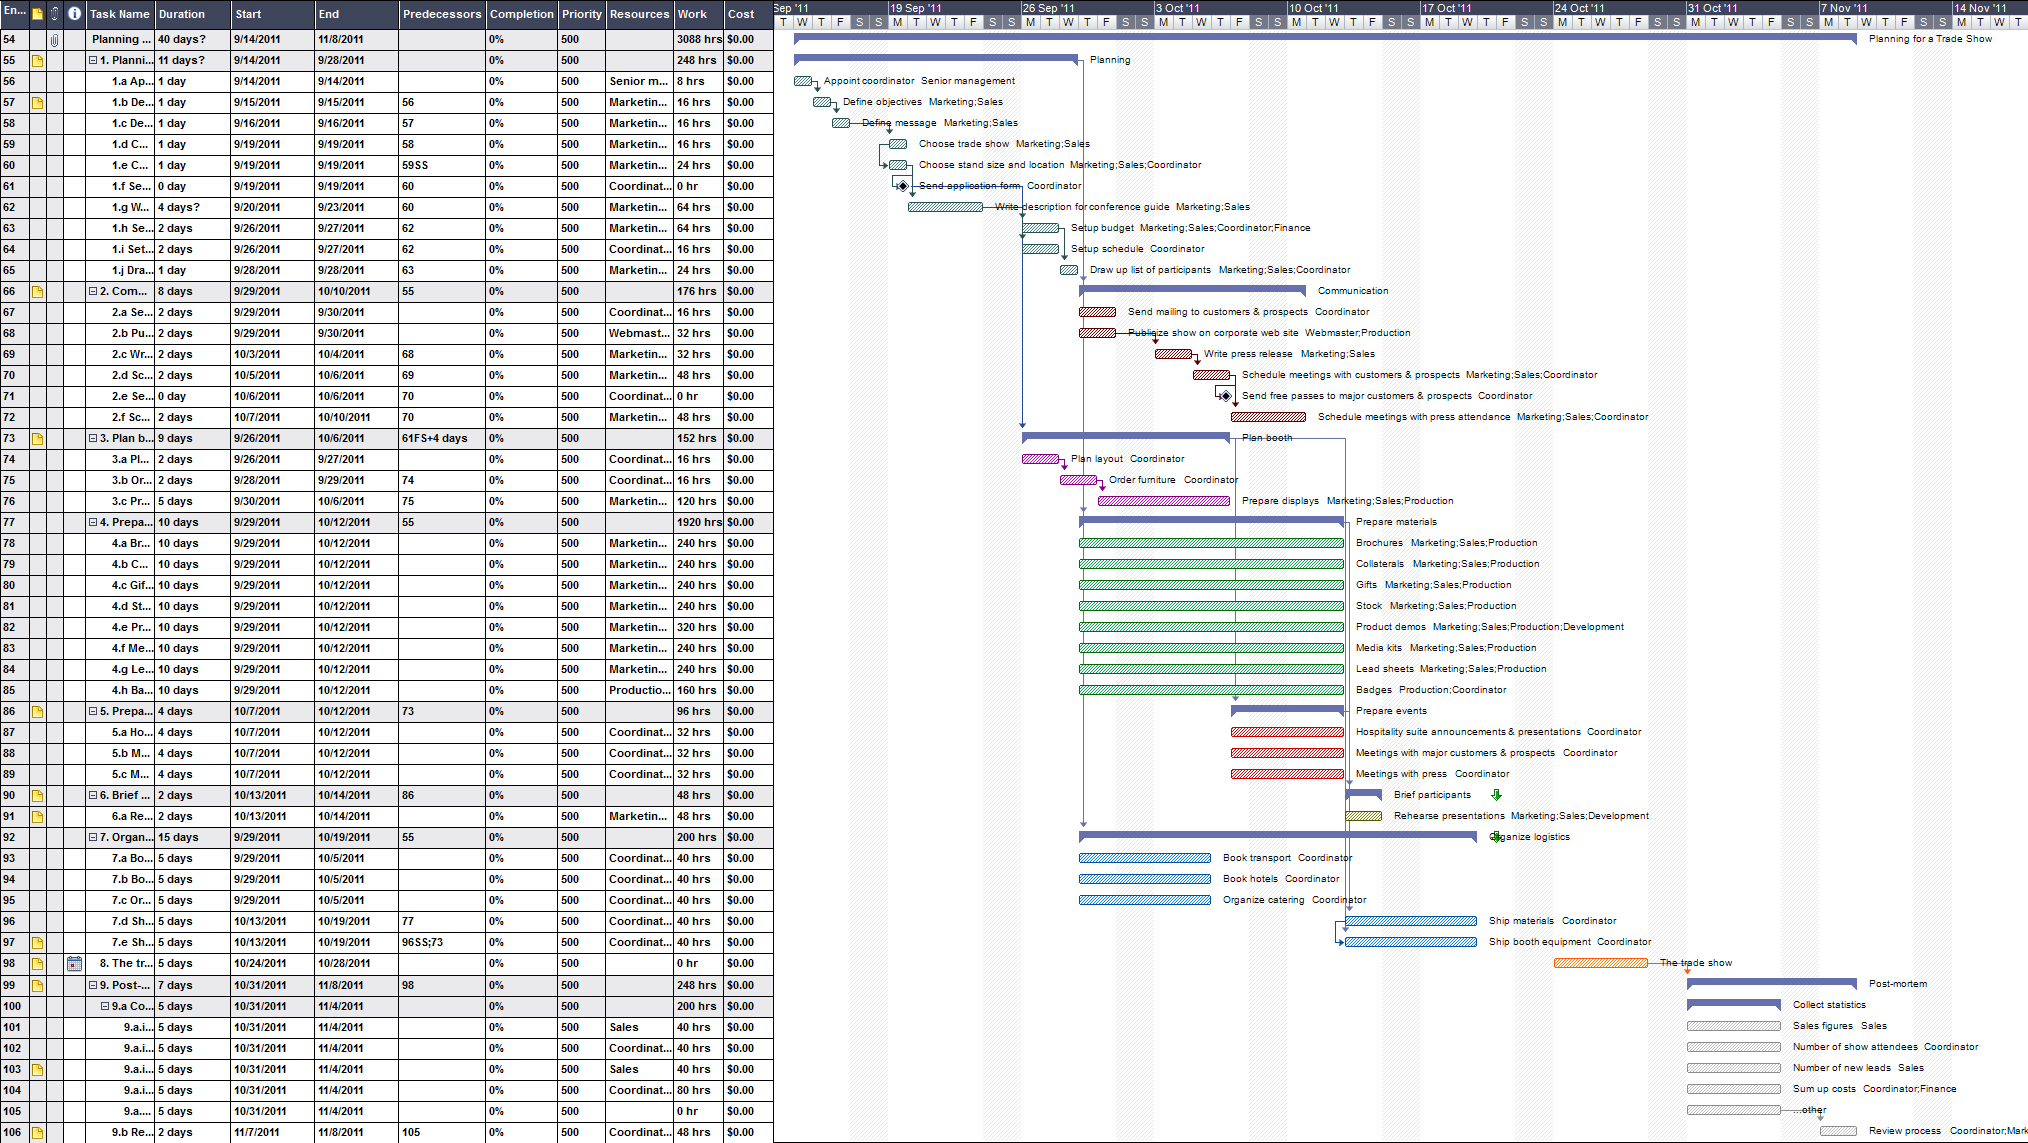Image resolution: width=2028 pixels, height=1143 pixels.
Task: Click the note icon beside task 99 Post-mortem
Action: pyautogui.click(x=35, y=984)
